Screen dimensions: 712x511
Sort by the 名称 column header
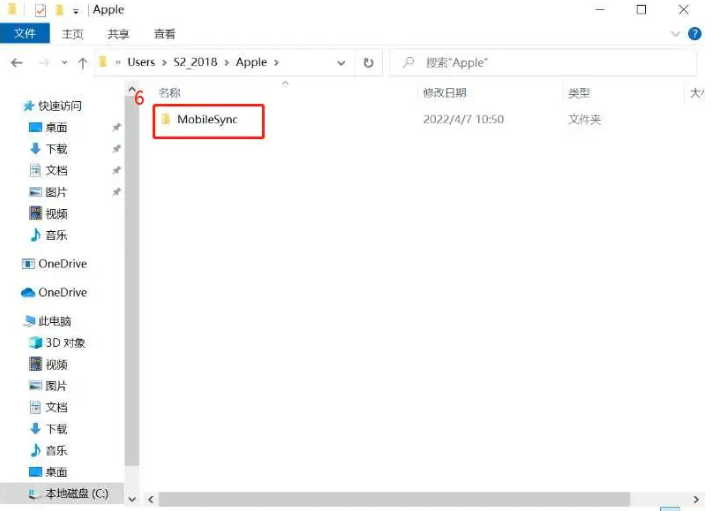pyautogui.click(x=170, y=93)
